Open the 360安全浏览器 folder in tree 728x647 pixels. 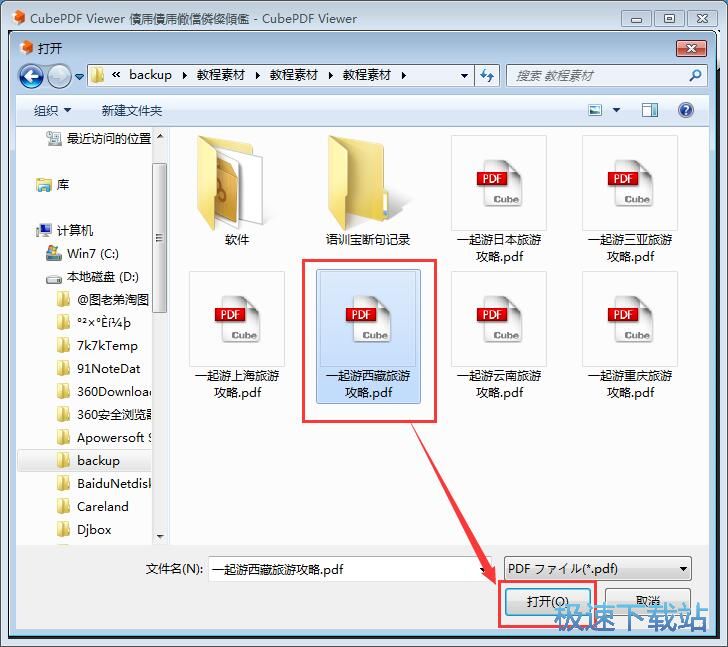pos(104,414)
